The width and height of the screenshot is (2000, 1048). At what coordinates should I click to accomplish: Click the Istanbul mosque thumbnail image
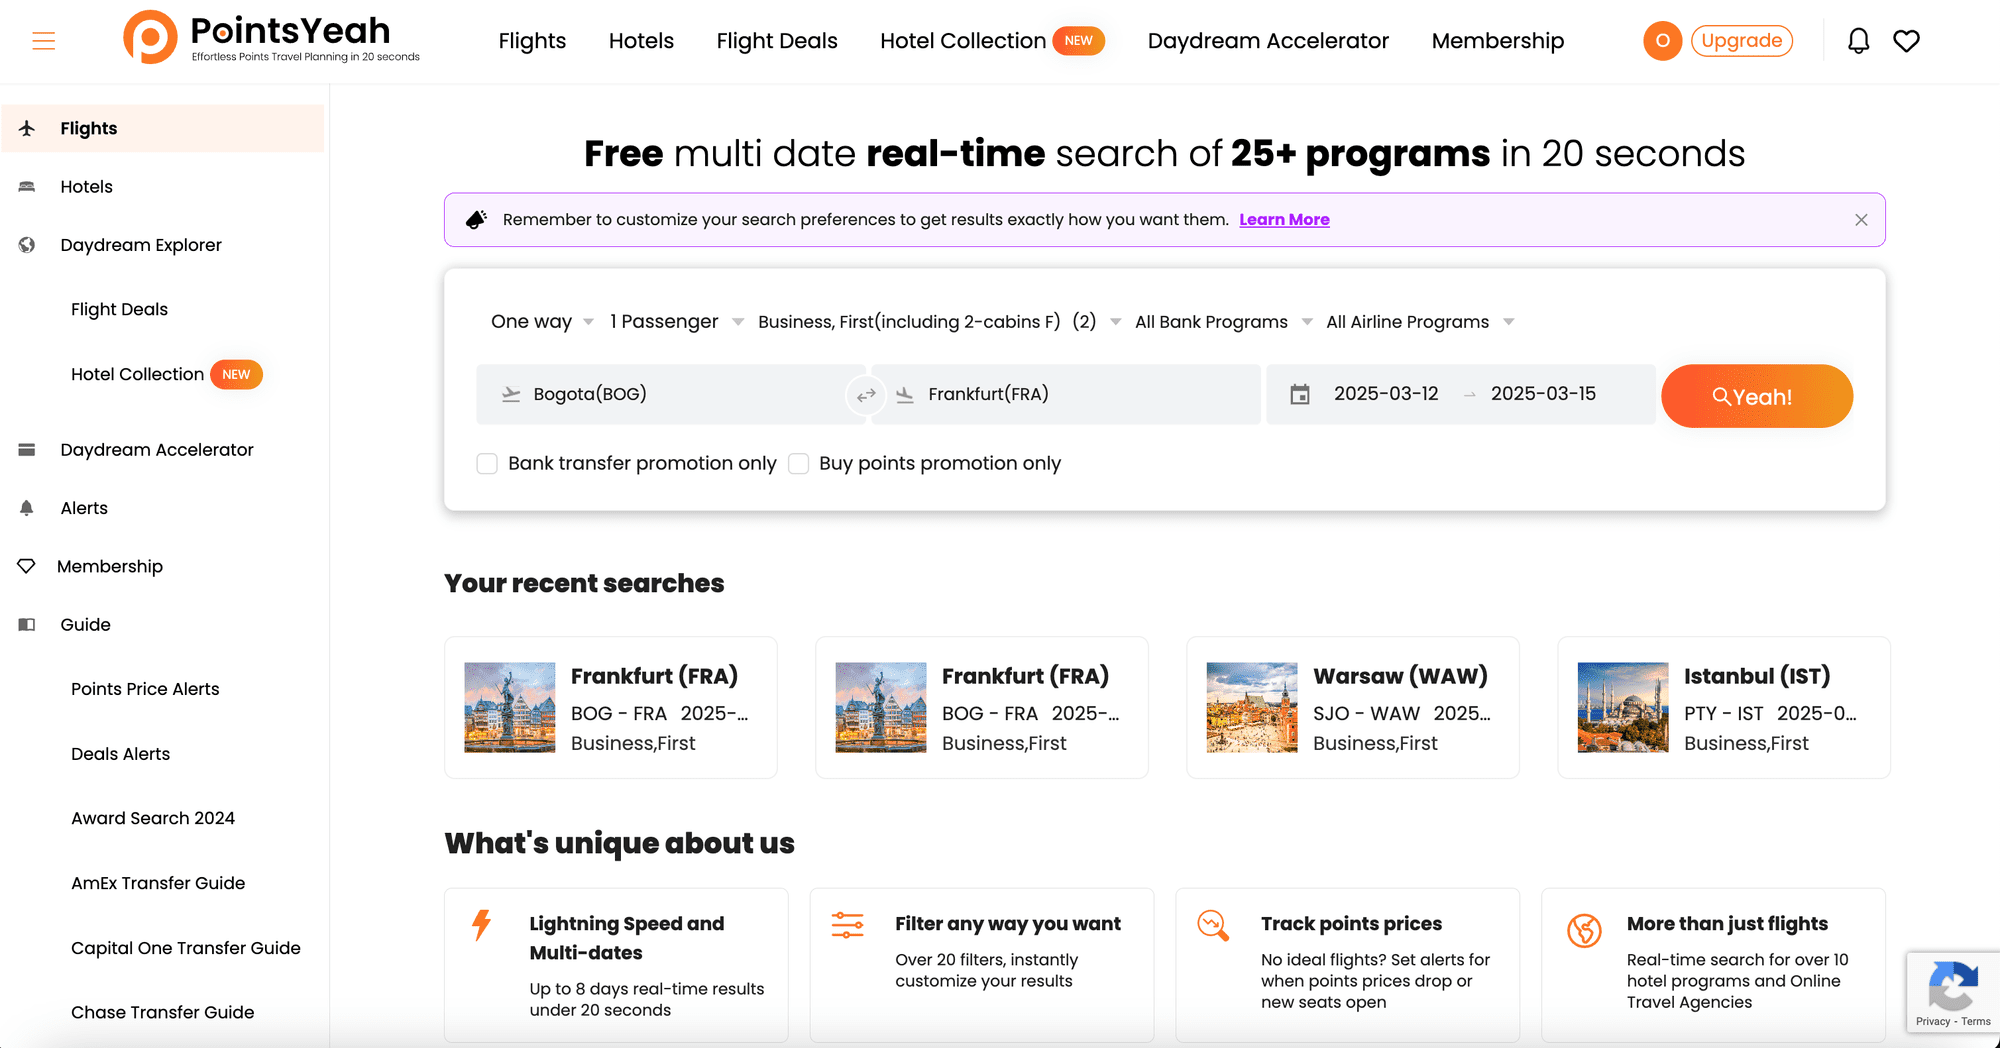click(x=1622, y=707)
